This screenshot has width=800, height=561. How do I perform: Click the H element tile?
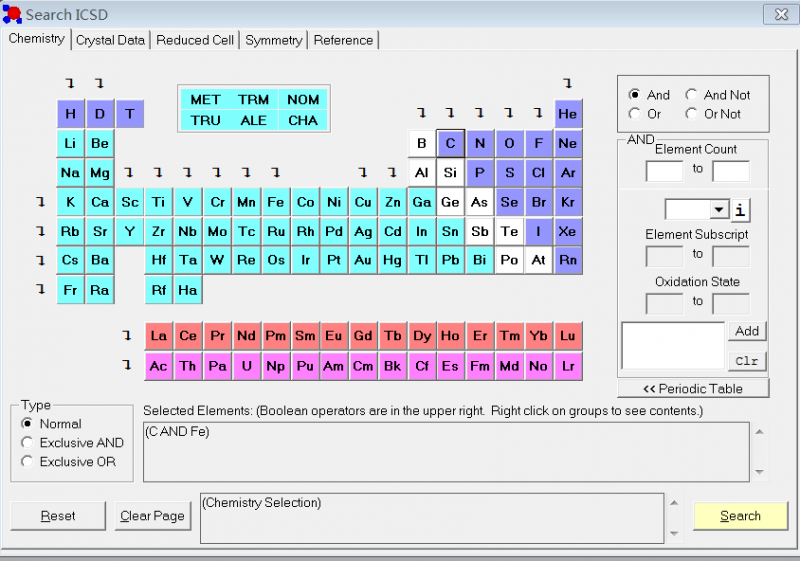click(70, 114)
